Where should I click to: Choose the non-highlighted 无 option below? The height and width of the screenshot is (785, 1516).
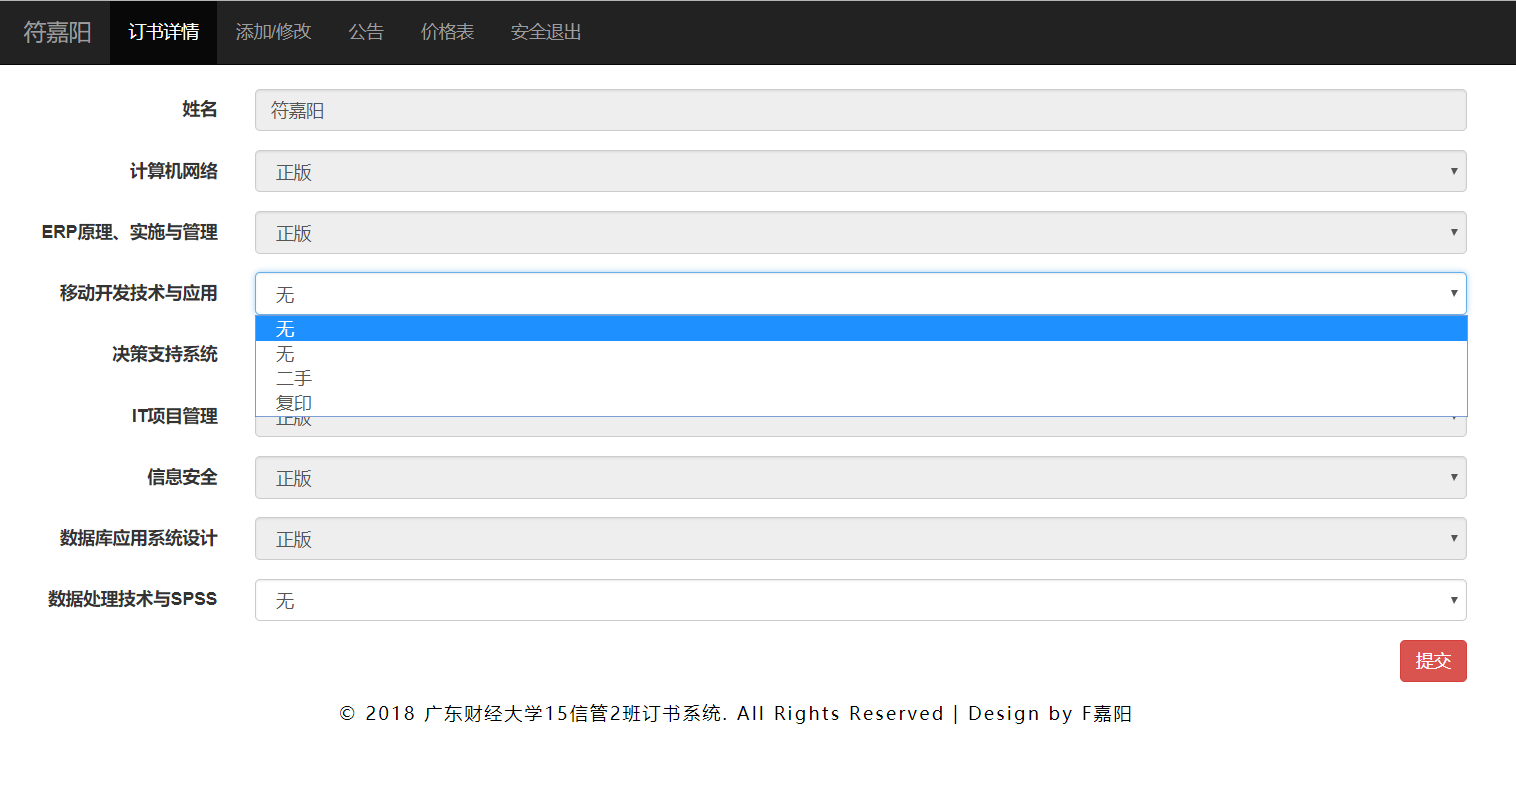point(860,354)
